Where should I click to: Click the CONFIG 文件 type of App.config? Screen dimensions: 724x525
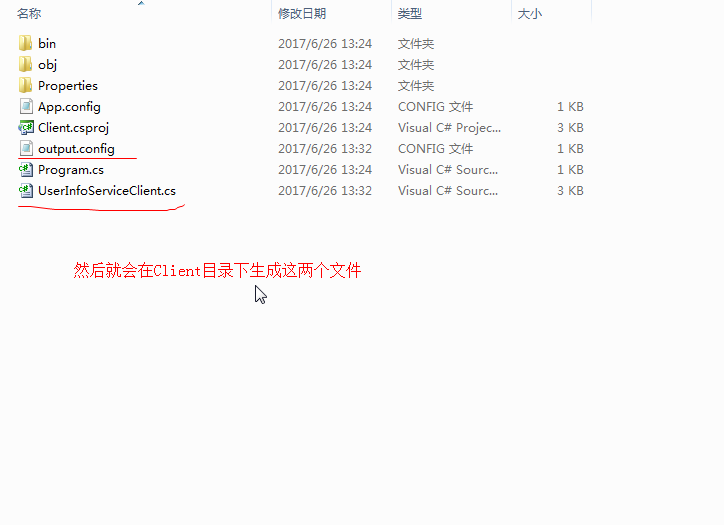(435, 107)
